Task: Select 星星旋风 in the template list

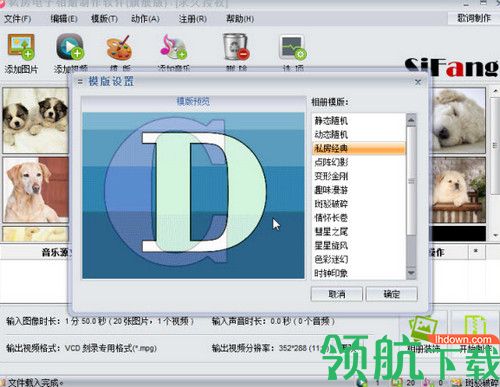Action: click(x=359, y=246)
